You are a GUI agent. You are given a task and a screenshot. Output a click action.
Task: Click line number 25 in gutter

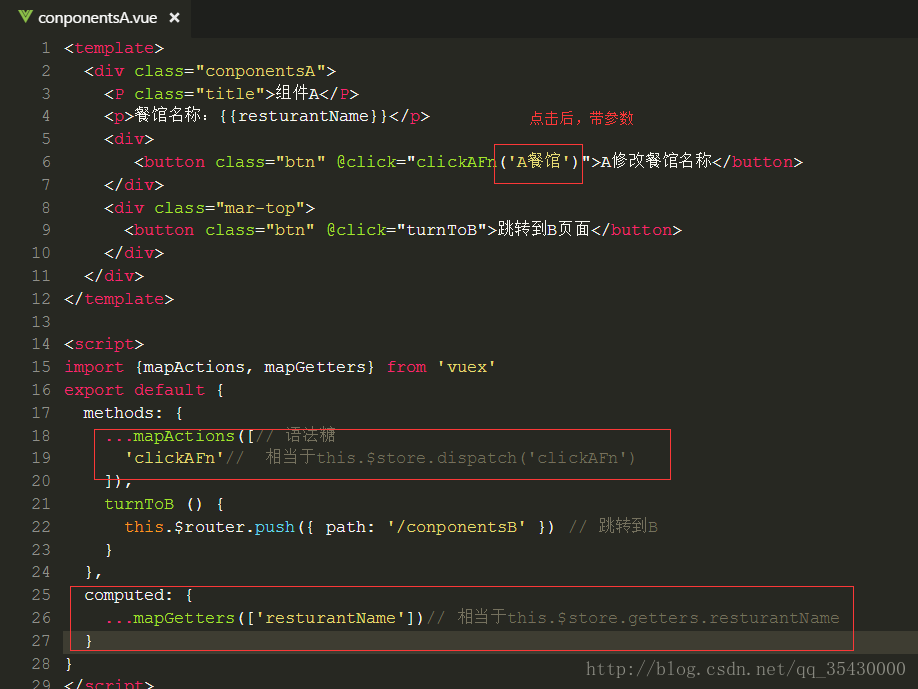[x=41, y=595]
